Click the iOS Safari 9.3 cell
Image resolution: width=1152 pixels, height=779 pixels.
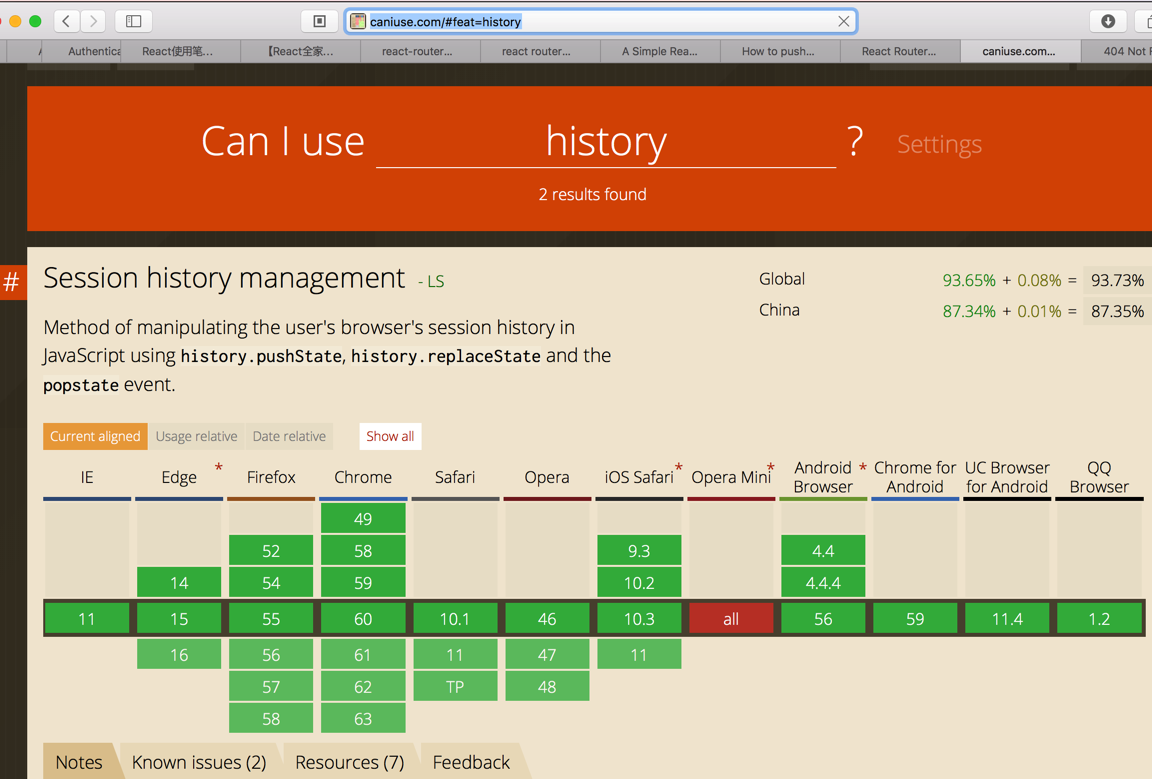639,550
